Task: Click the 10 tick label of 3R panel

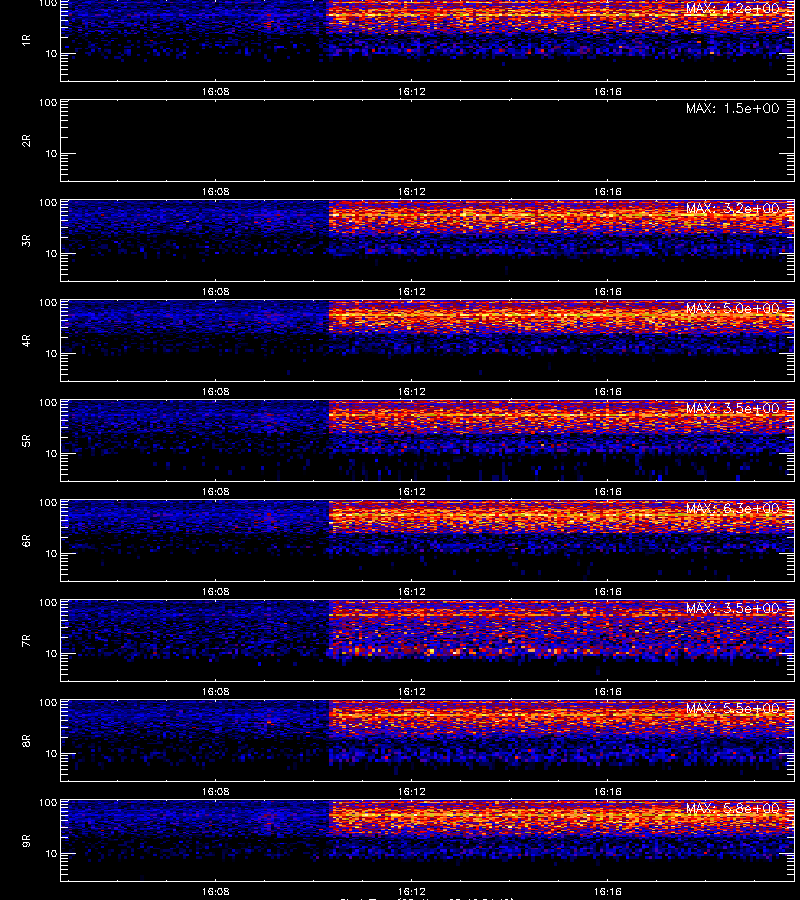Action: point(51,254)
